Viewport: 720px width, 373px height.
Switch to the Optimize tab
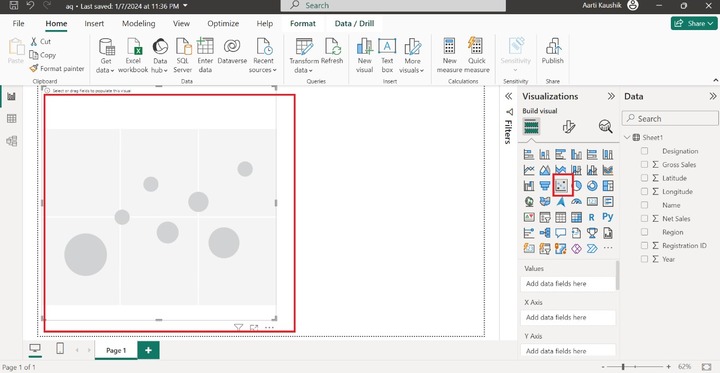(x=223, y=23)
